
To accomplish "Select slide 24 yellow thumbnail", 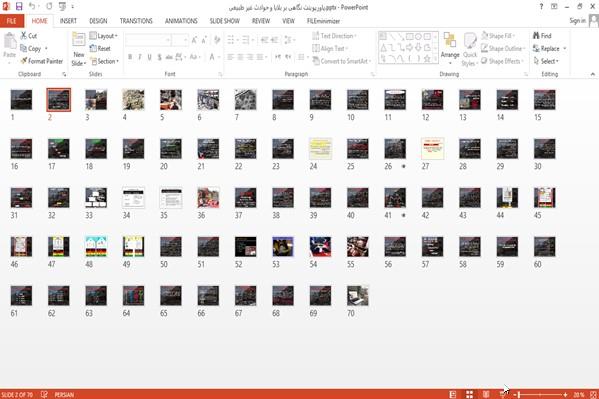I will (321, 149).
